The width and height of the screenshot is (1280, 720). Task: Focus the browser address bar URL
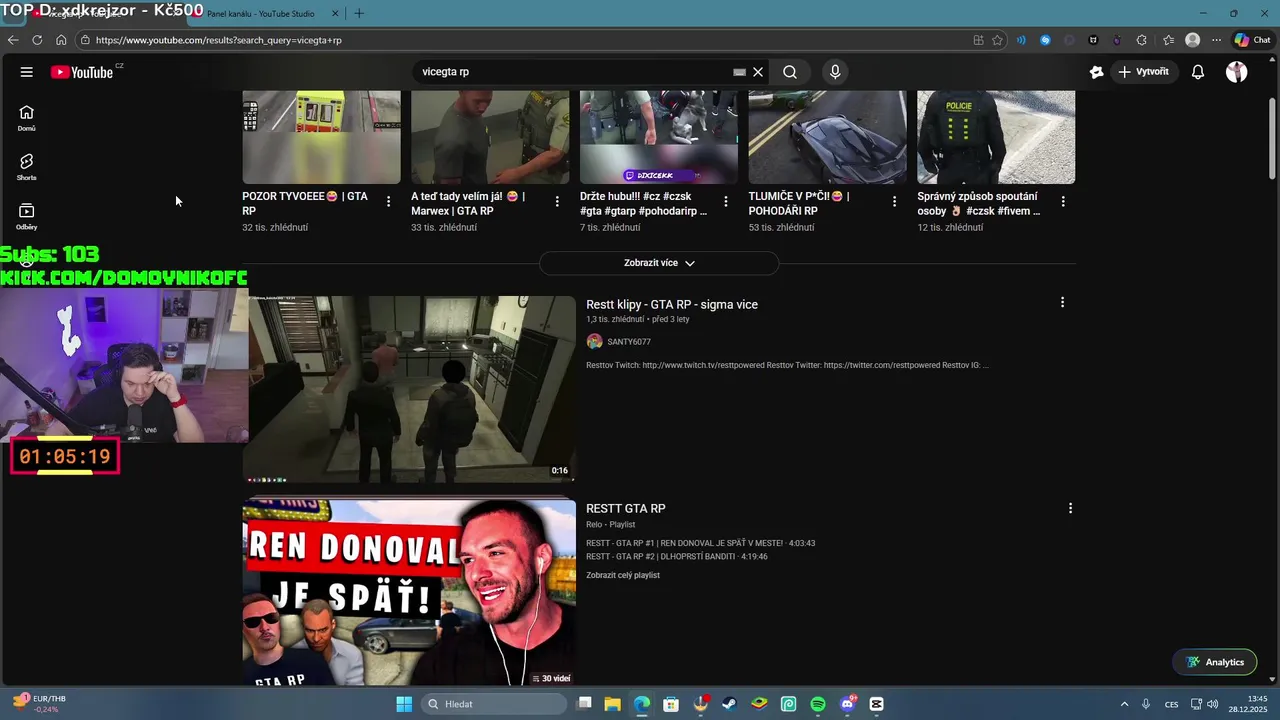(x=219, y=40)
